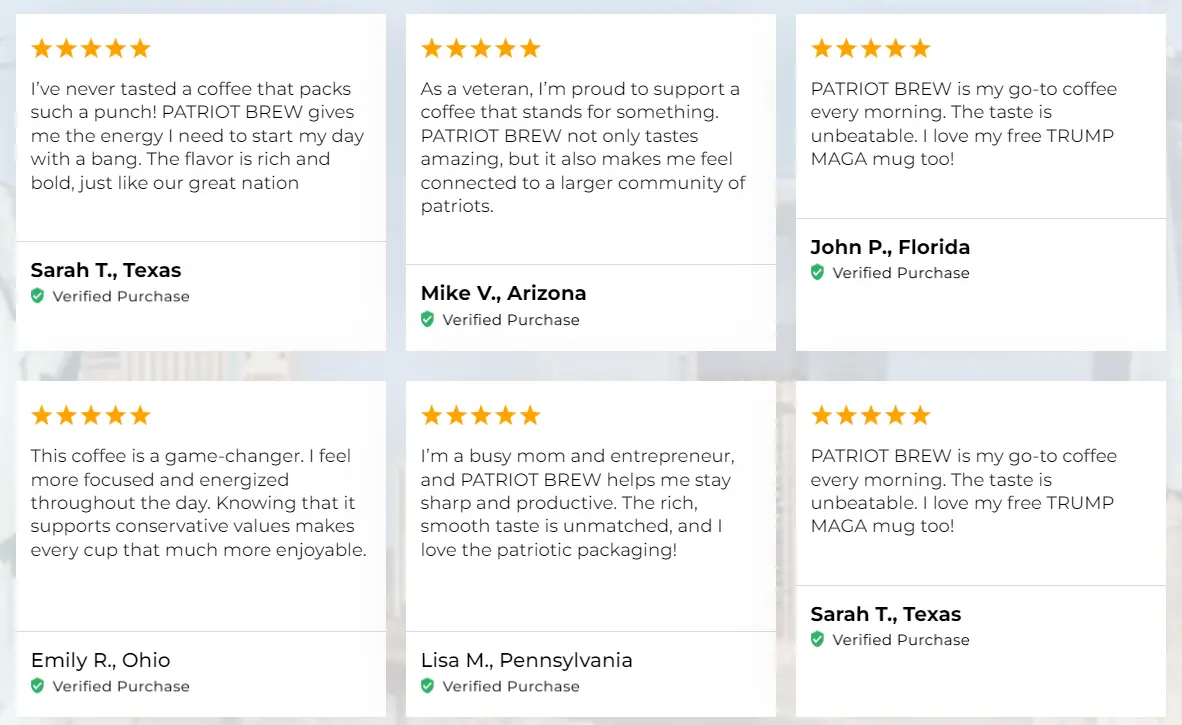Click verified shield icon beside Mike V., Arizona
This screenshot has width=1182, height=725.
427,320
